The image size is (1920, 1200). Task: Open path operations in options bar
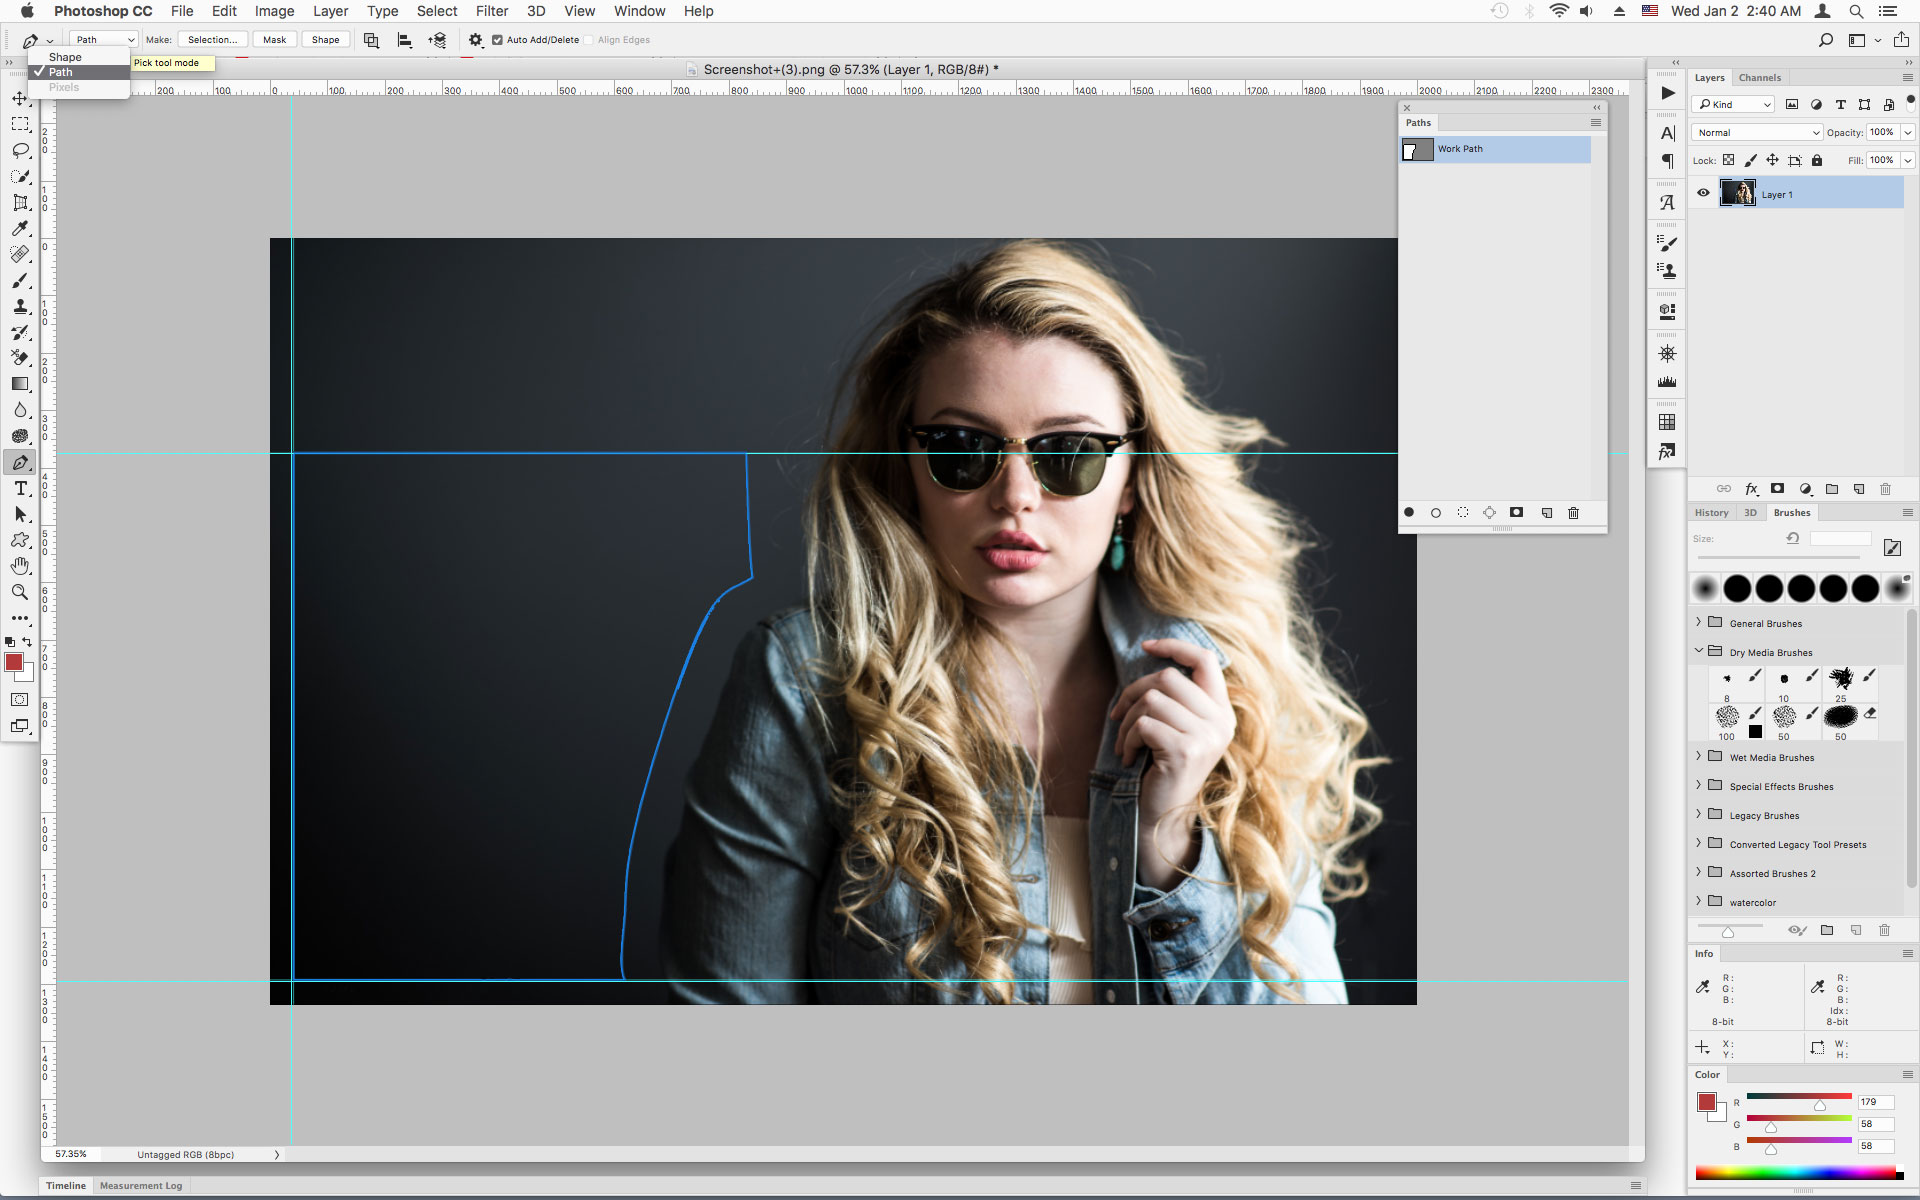tap(371, 40)
